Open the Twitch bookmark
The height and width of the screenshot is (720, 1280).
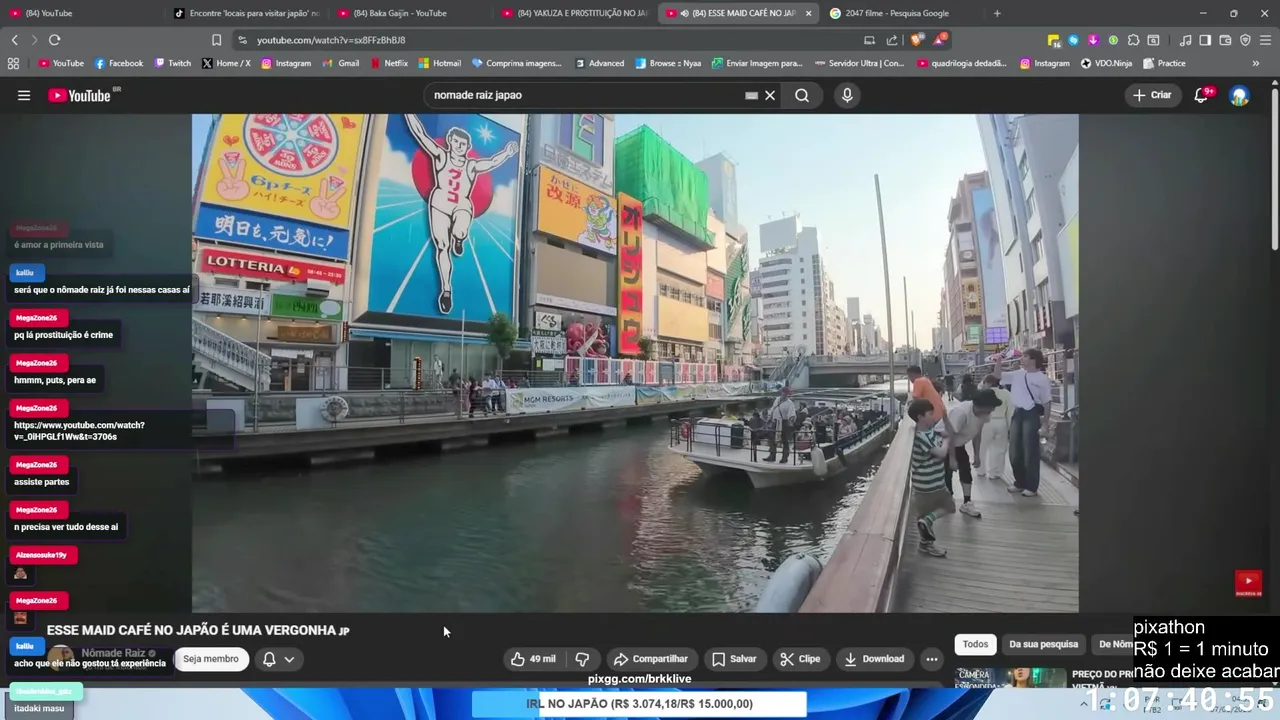[173, 63]
